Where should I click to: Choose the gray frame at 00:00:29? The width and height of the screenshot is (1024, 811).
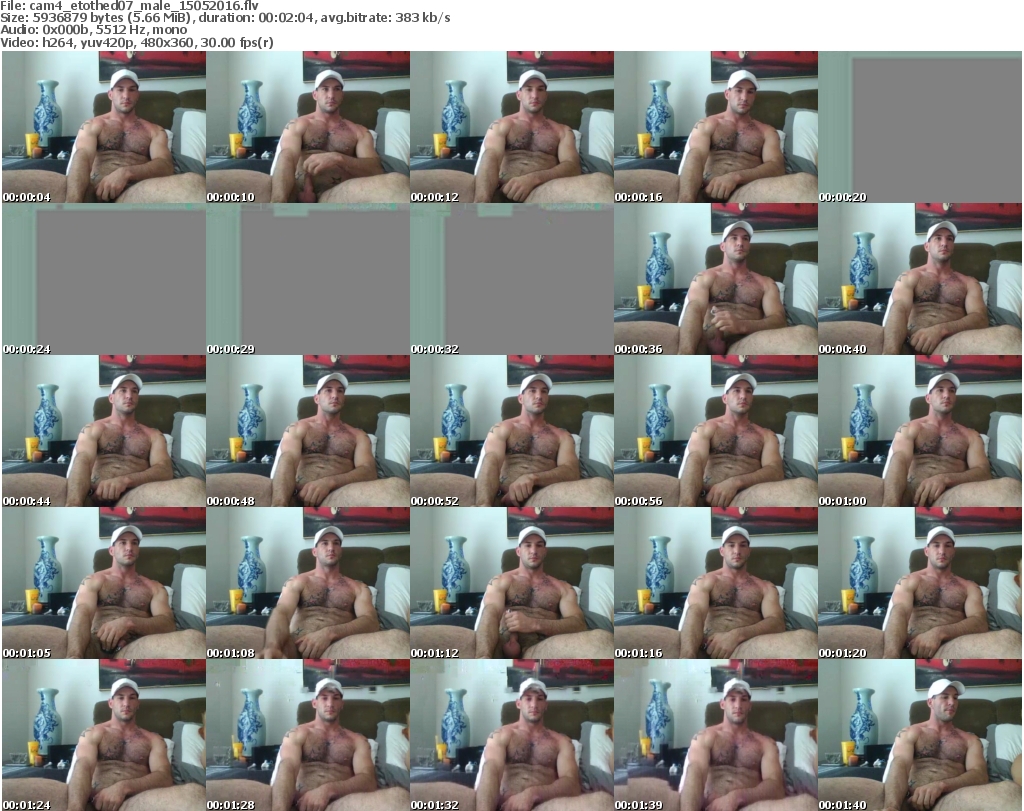click(x=308, y=279)
